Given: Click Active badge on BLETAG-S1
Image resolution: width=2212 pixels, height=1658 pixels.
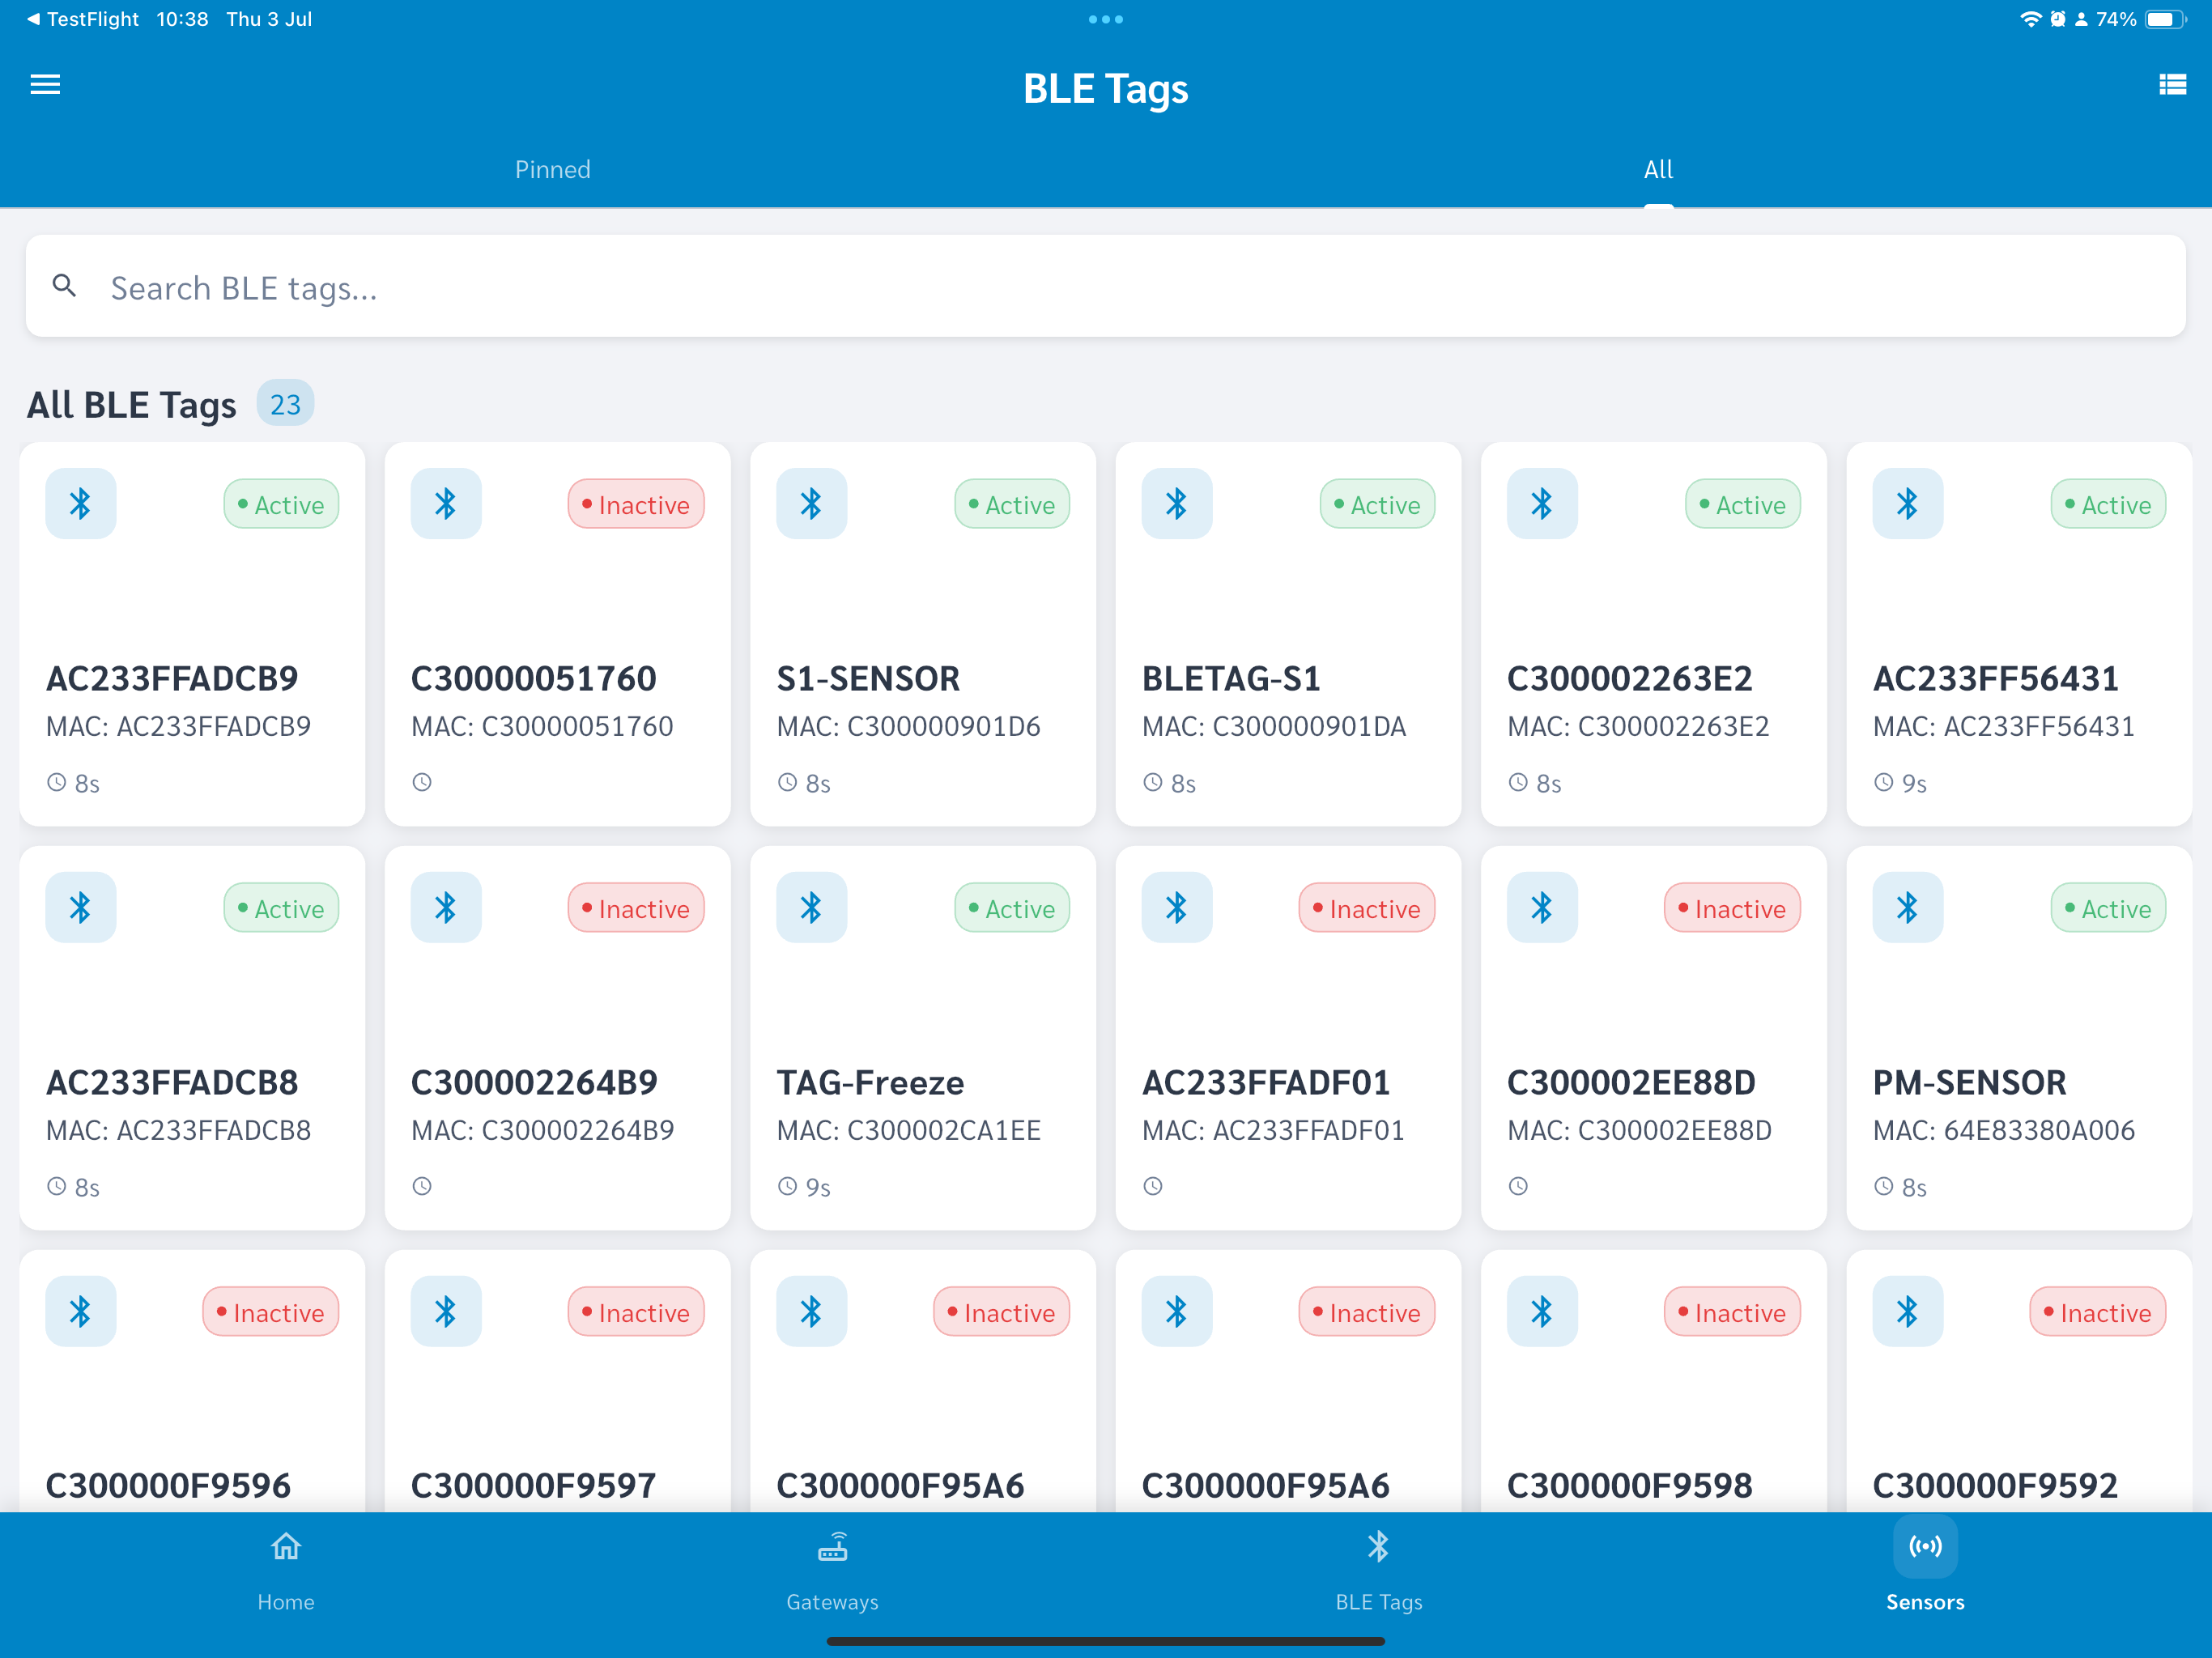Looking at the screenshot, I should coord(1378,505).
